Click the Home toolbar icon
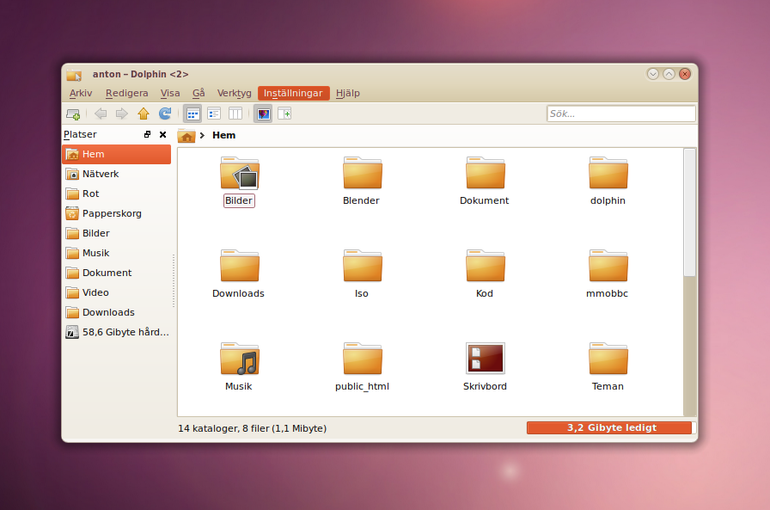This screenshot has width=770, height=510. 143,114
